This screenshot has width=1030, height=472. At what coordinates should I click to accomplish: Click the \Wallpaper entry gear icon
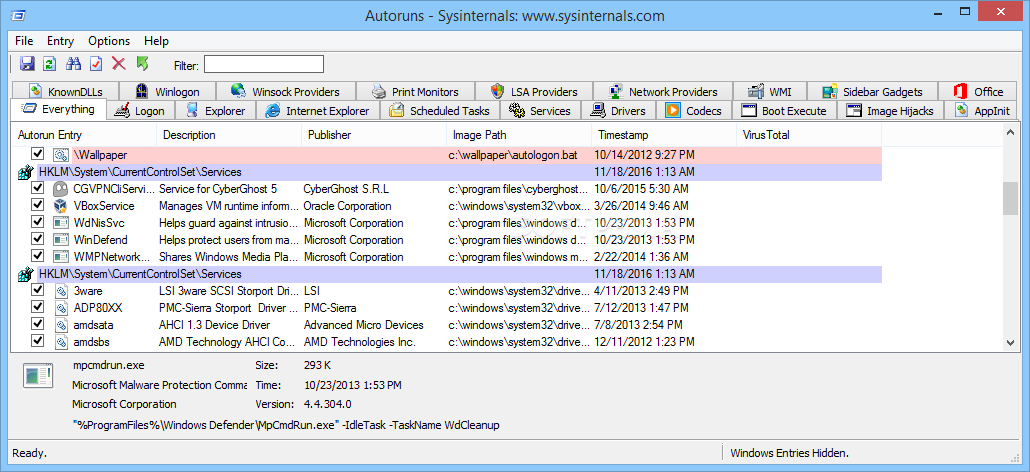[60, 156]
